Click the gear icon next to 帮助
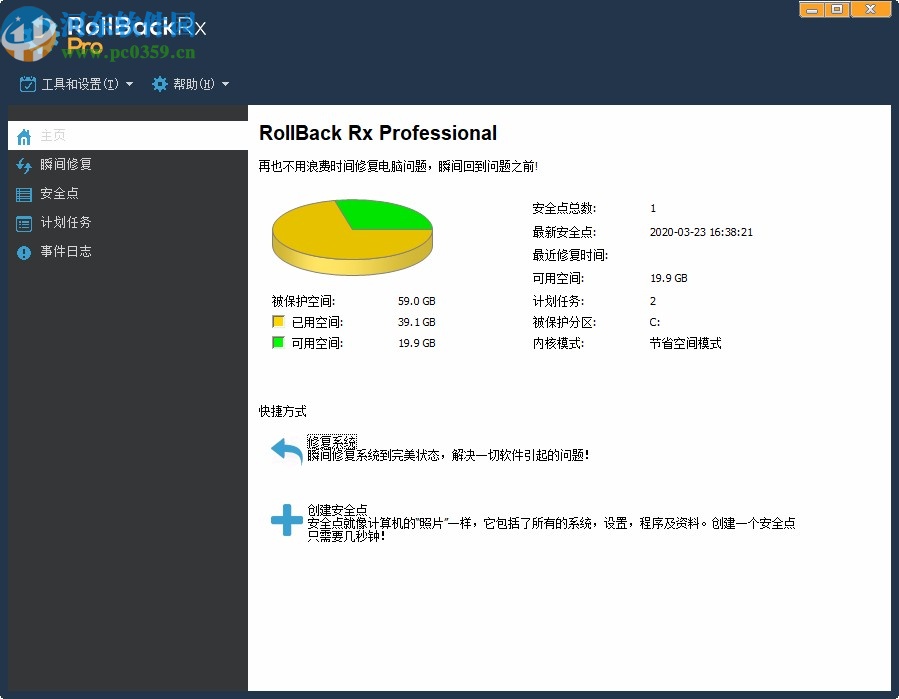 click(x=159, y=84)
